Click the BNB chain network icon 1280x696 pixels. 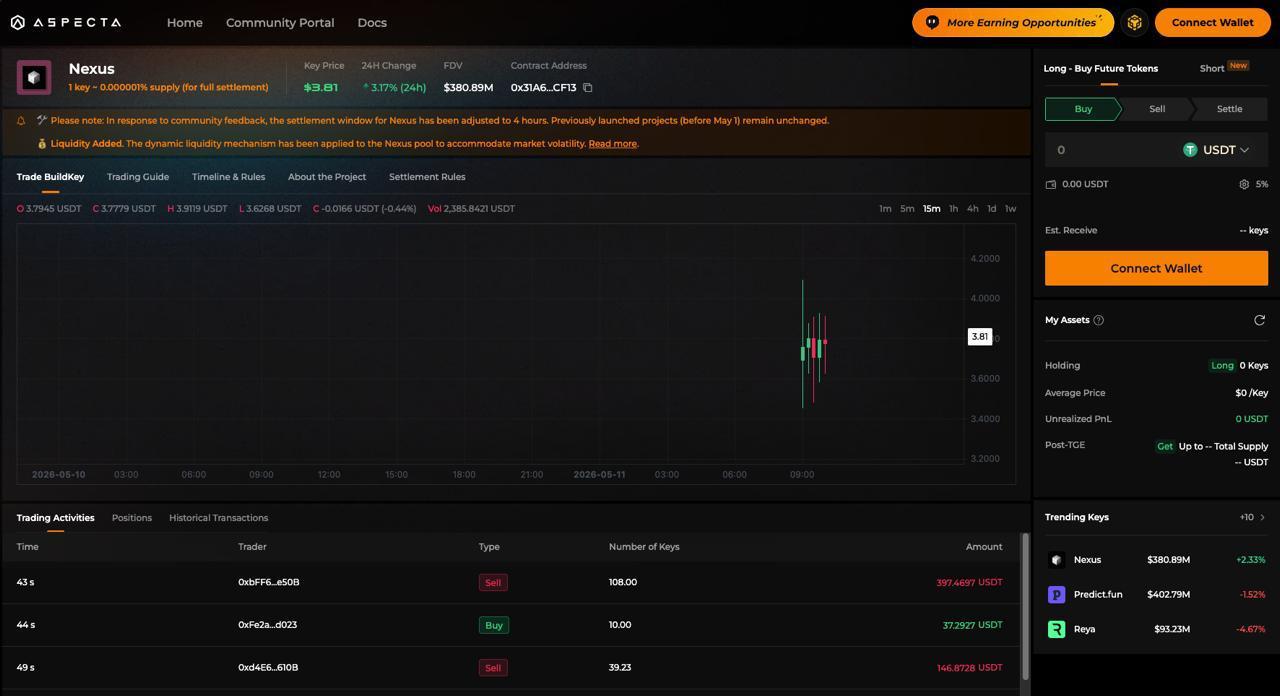(x=1134, y=22)
